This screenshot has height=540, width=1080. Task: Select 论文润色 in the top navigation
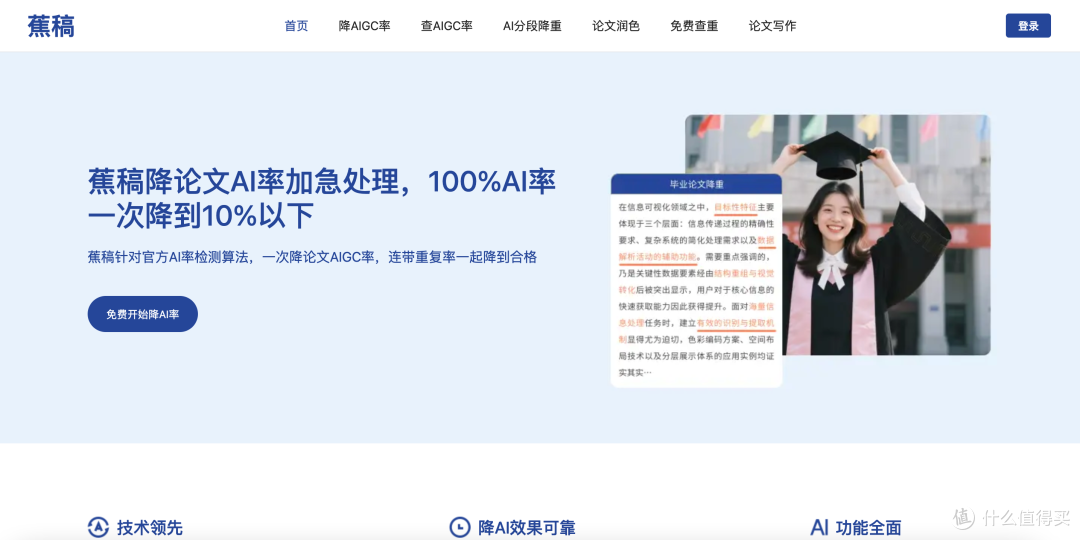coord(616,26)
